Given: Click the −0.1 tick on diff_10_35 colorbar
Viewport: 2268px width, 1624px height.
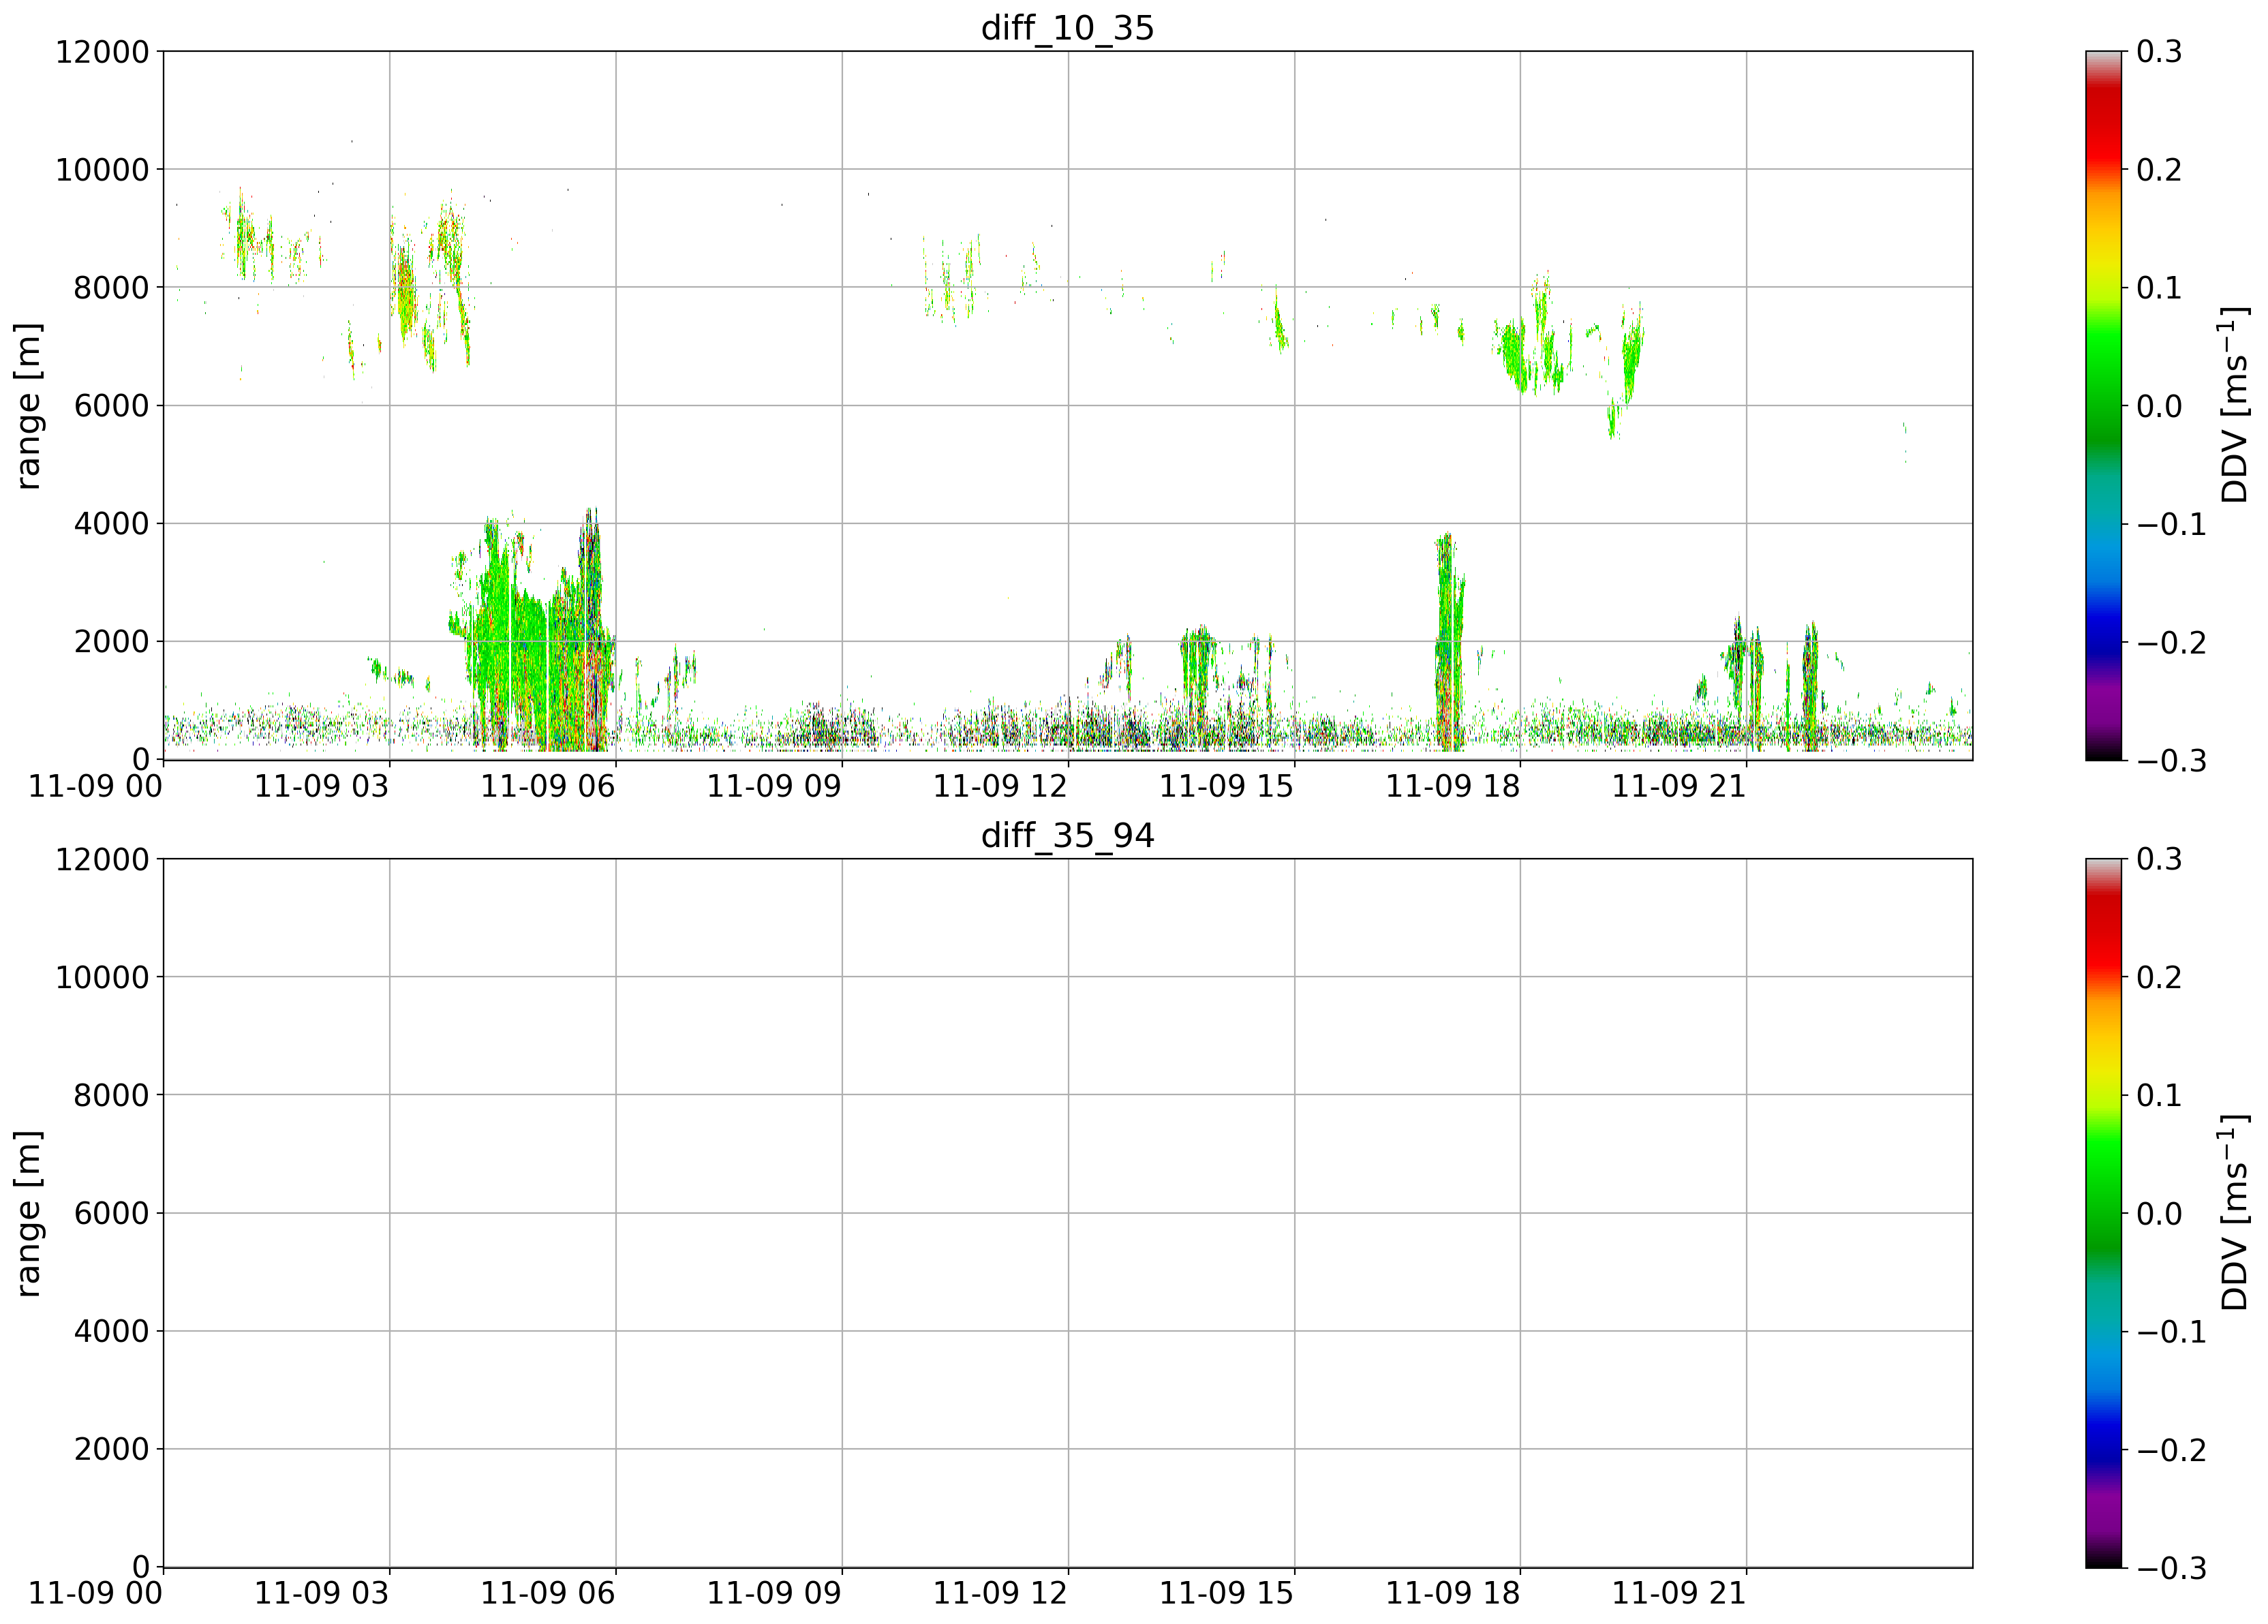Looking at the screenshot, I should pyautogui.click(x=2172, y=523).
